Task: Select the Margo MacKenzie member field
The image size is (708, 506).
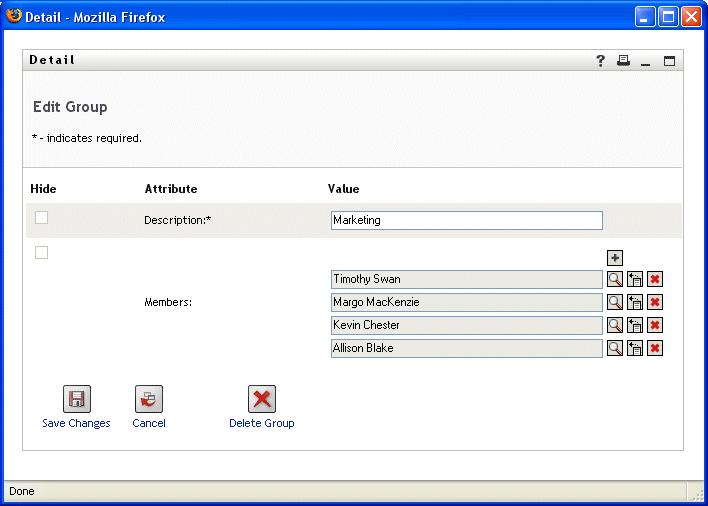Action: coord(467,302)
